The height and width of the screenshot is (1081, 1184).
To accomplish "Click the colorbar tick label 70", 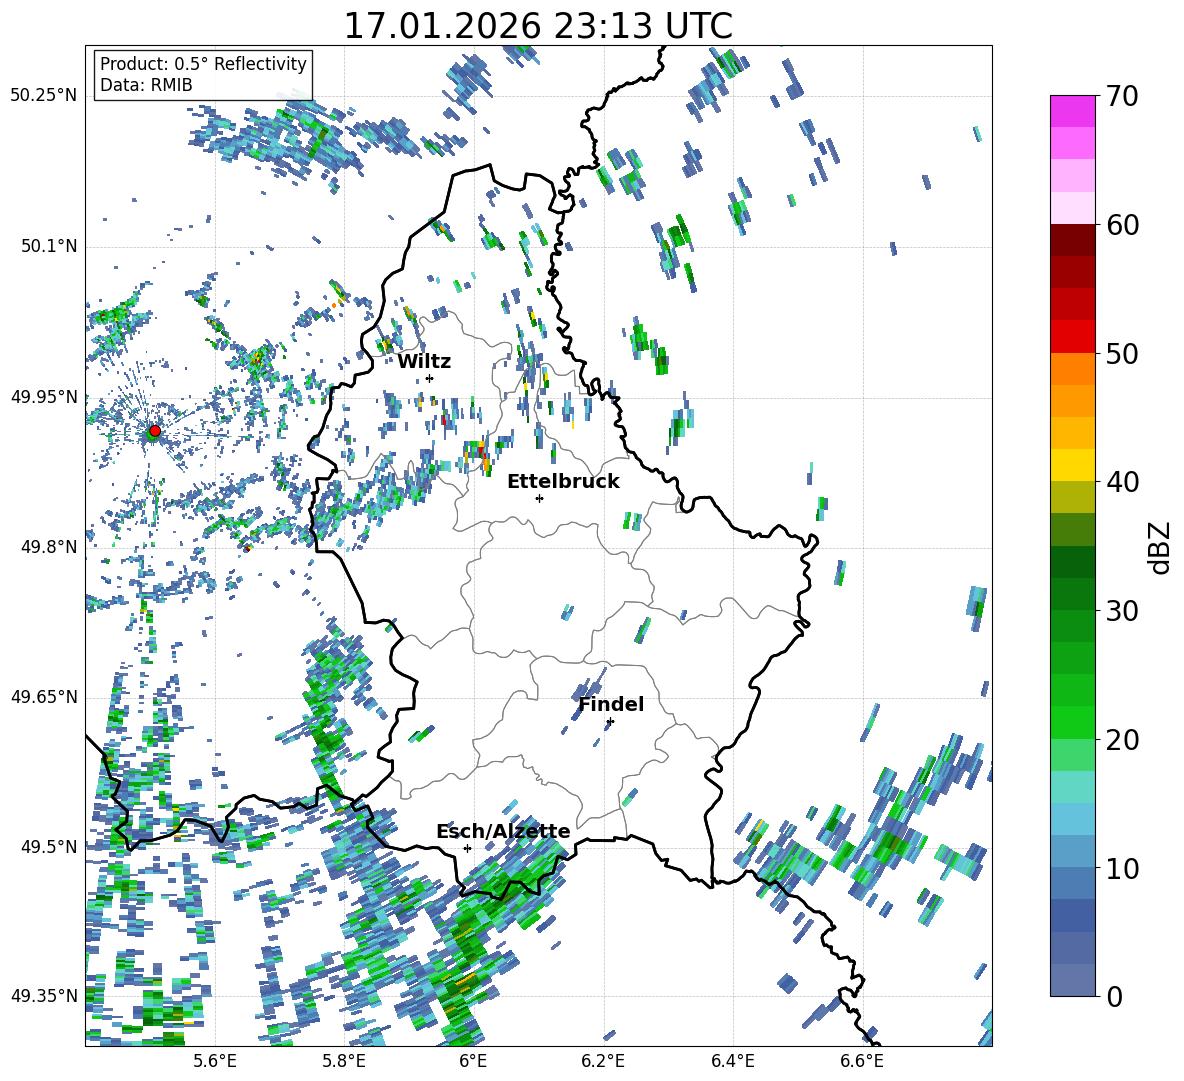I will [x=1123, y=97].
